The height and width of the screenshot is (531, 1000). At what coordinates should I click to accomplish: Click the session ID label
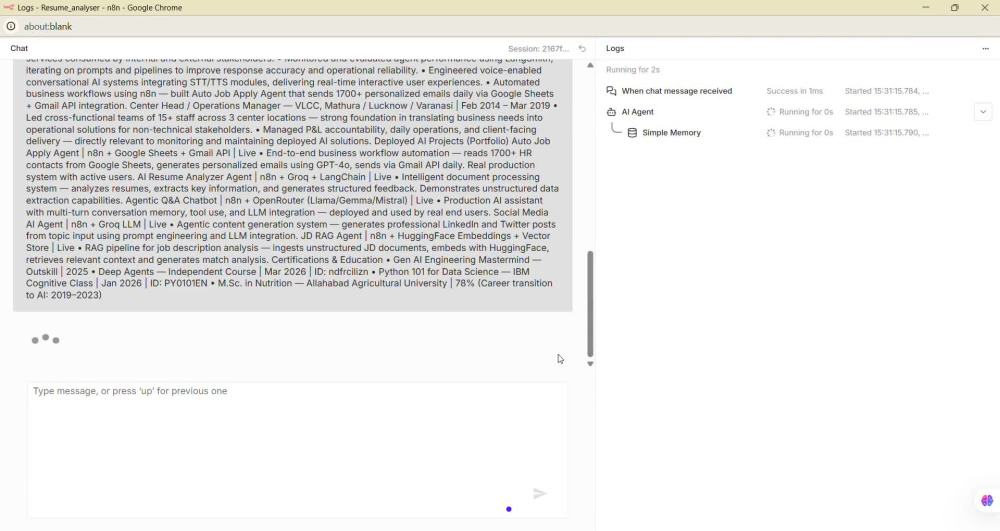point(538,48)
